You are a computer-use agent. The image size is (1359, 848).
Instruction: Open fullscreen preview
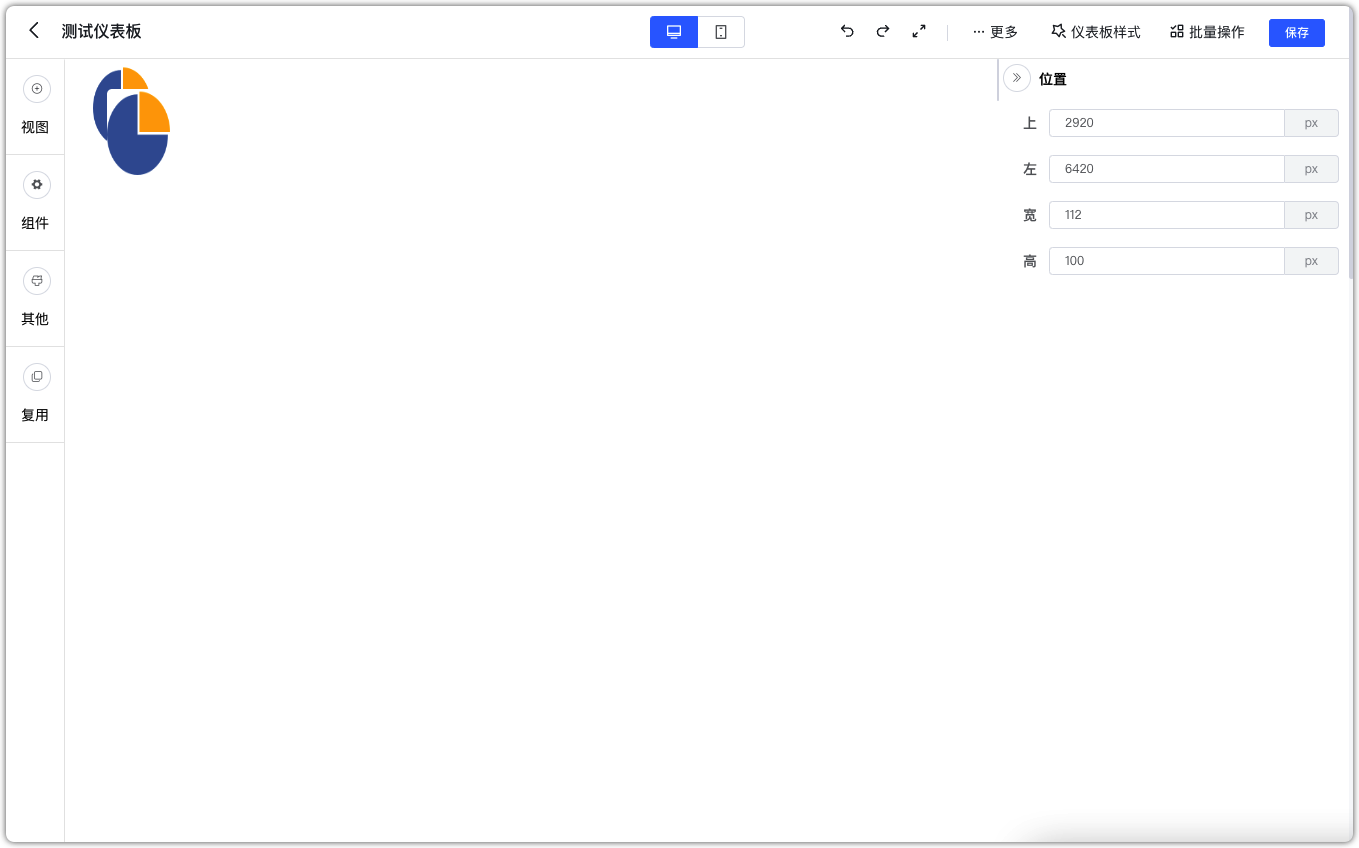[919, 32]
